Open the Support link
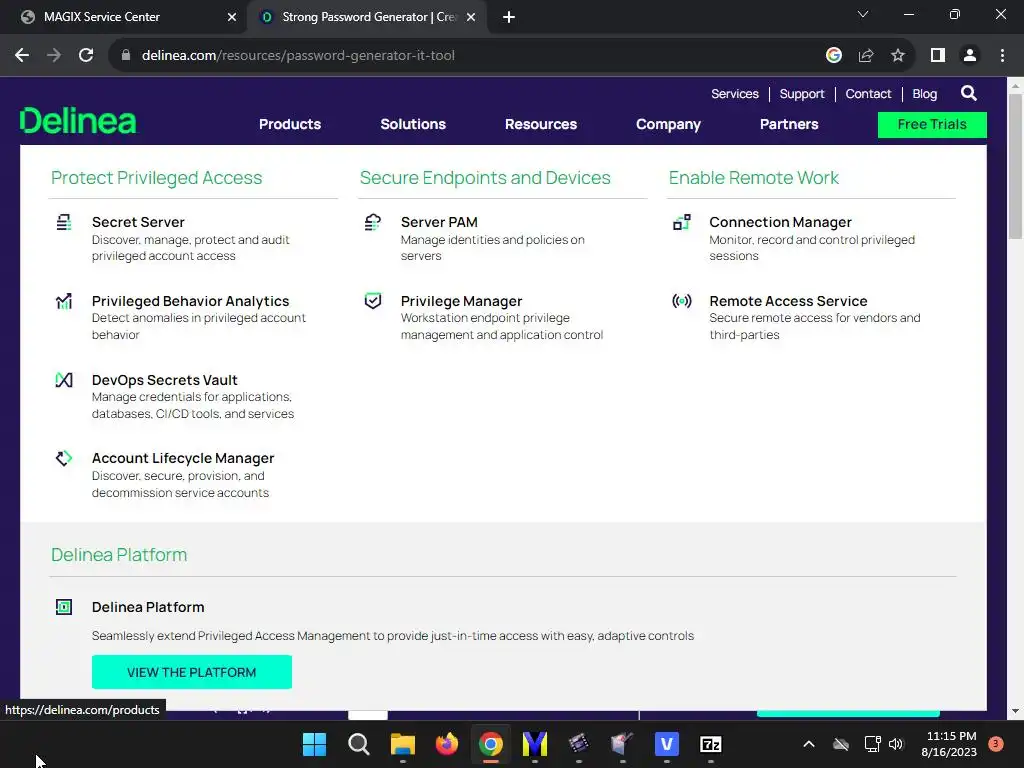 pos(802,93)
